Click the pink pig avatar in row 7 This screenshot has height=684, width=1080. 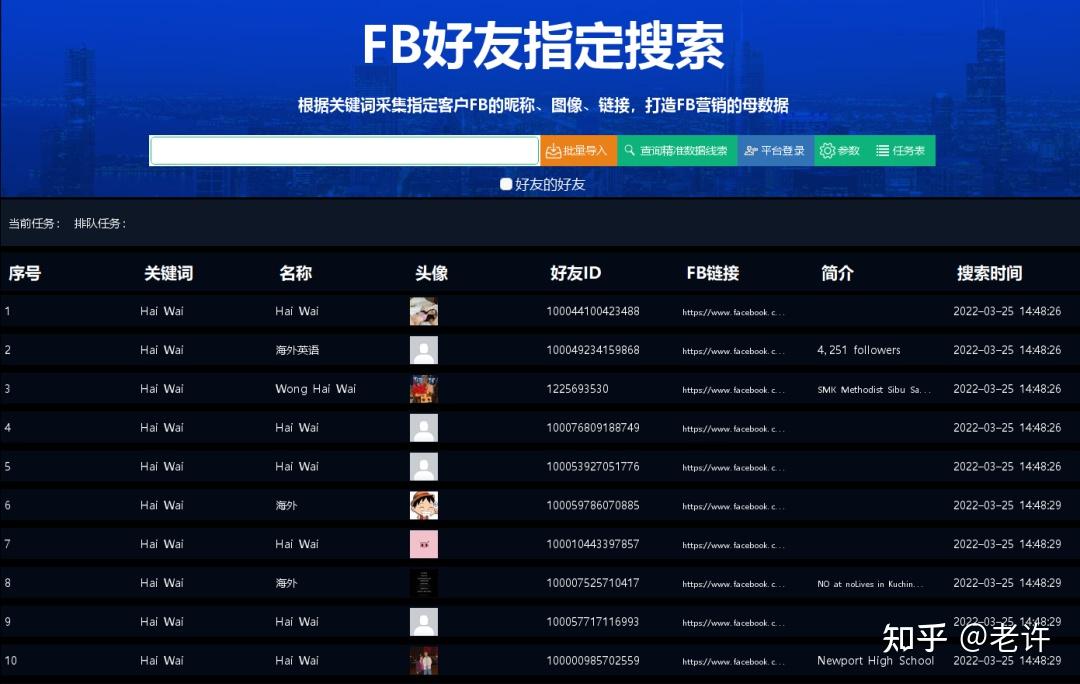point(424,544)
